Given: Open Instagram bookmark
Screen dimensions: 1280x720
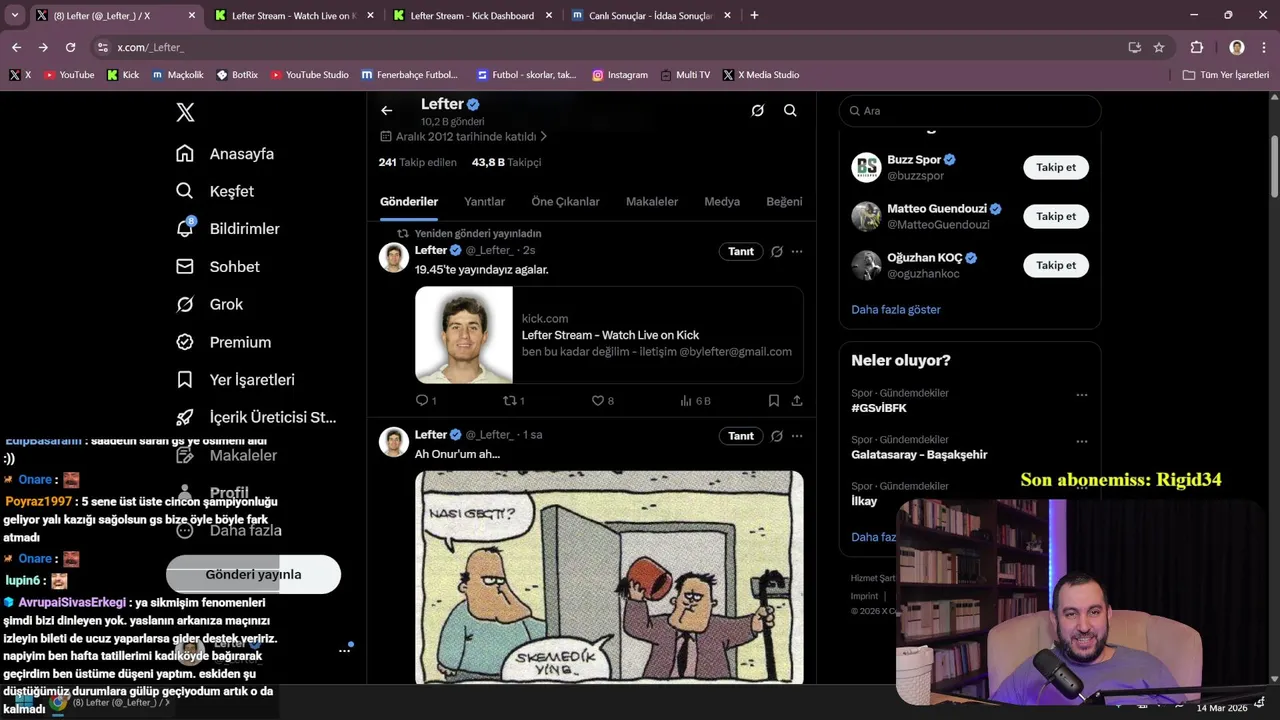Looking at the screenshot, I should click(620, 75).
